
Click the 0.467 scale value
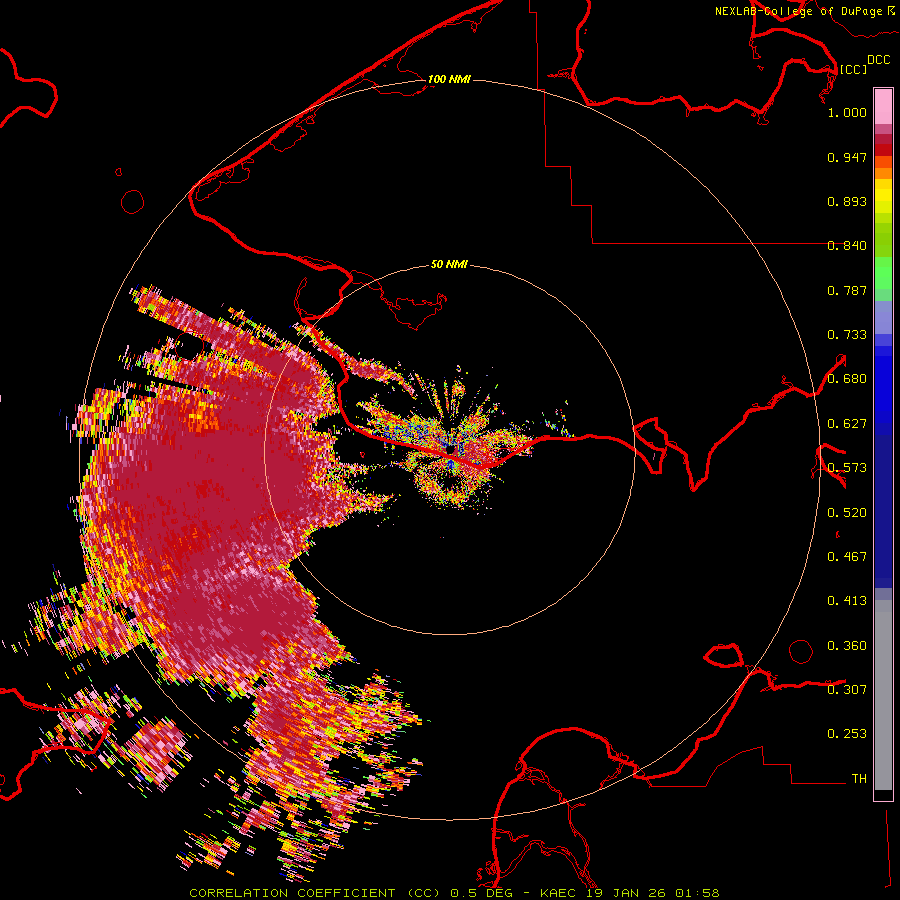coord(847,557)
